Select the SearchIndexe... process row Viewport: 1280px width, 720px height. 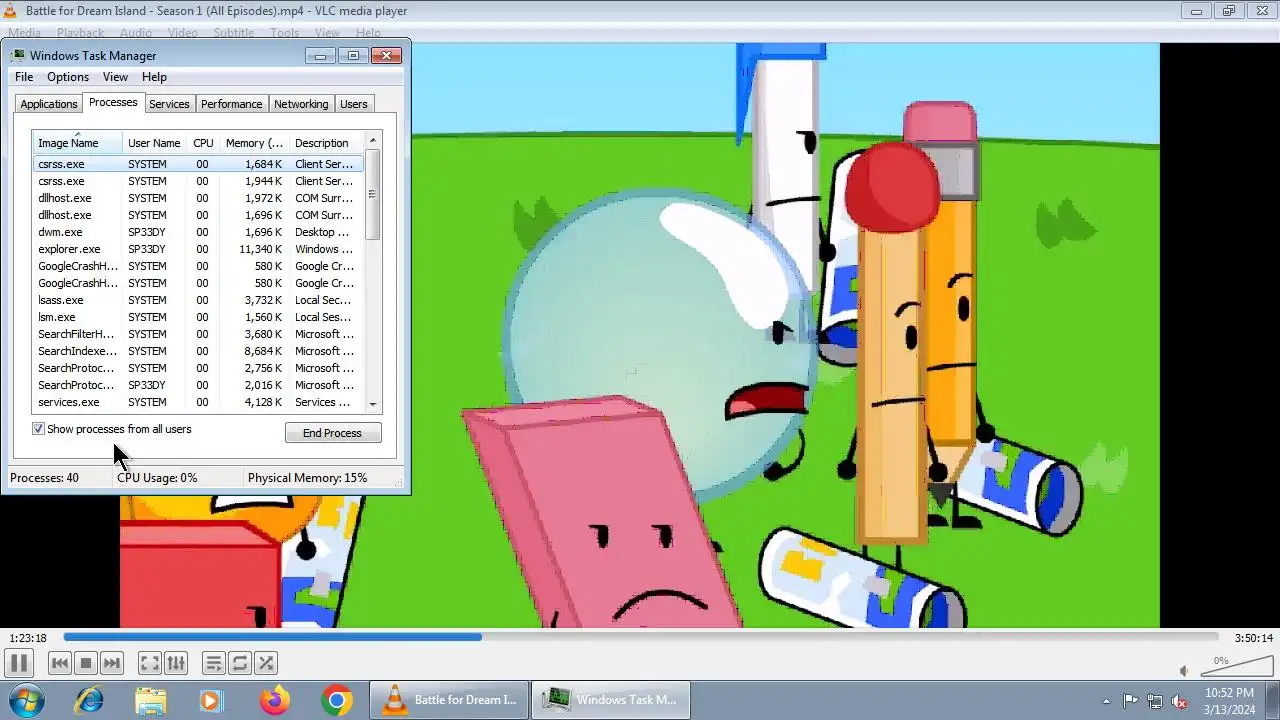tap(198, 351)
